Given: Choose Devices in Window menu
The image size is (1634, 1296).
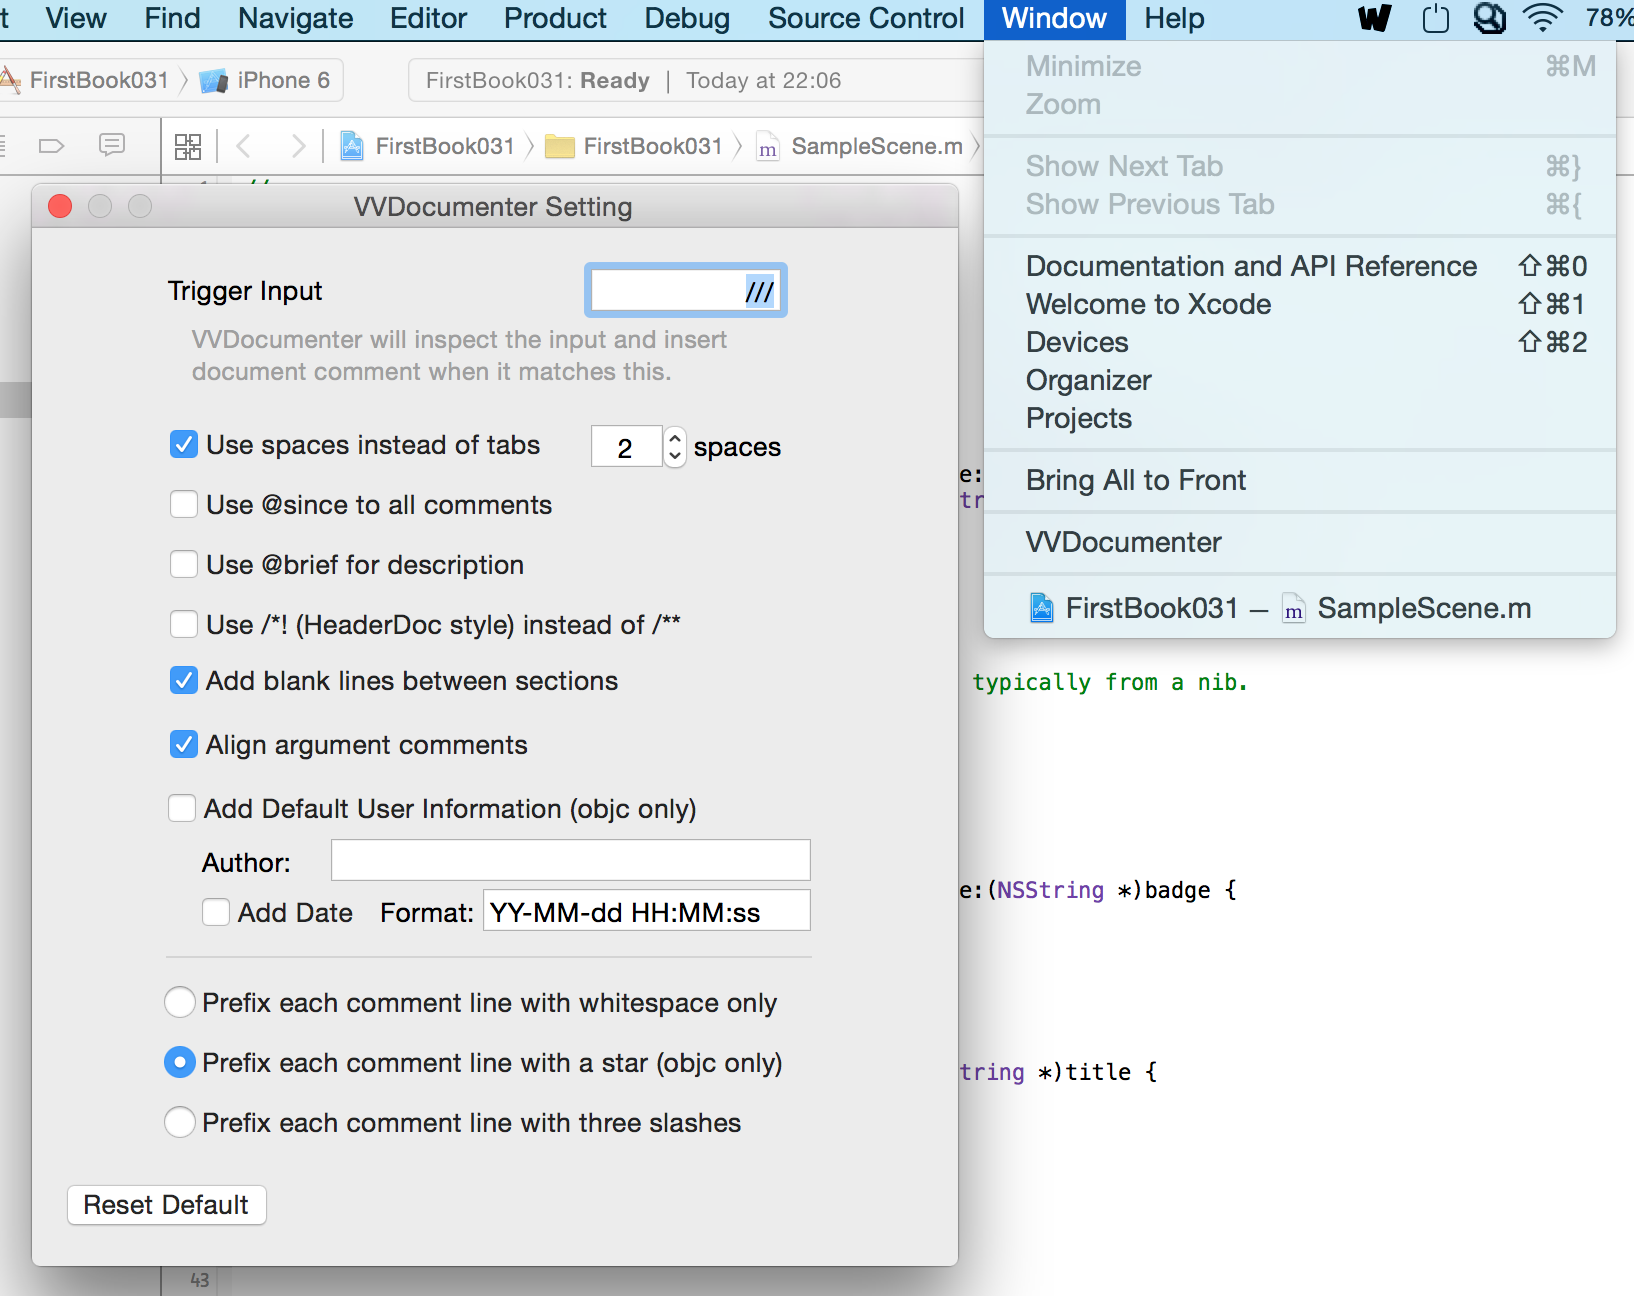Looking at the screenshot, I should tap(1300, 342).
